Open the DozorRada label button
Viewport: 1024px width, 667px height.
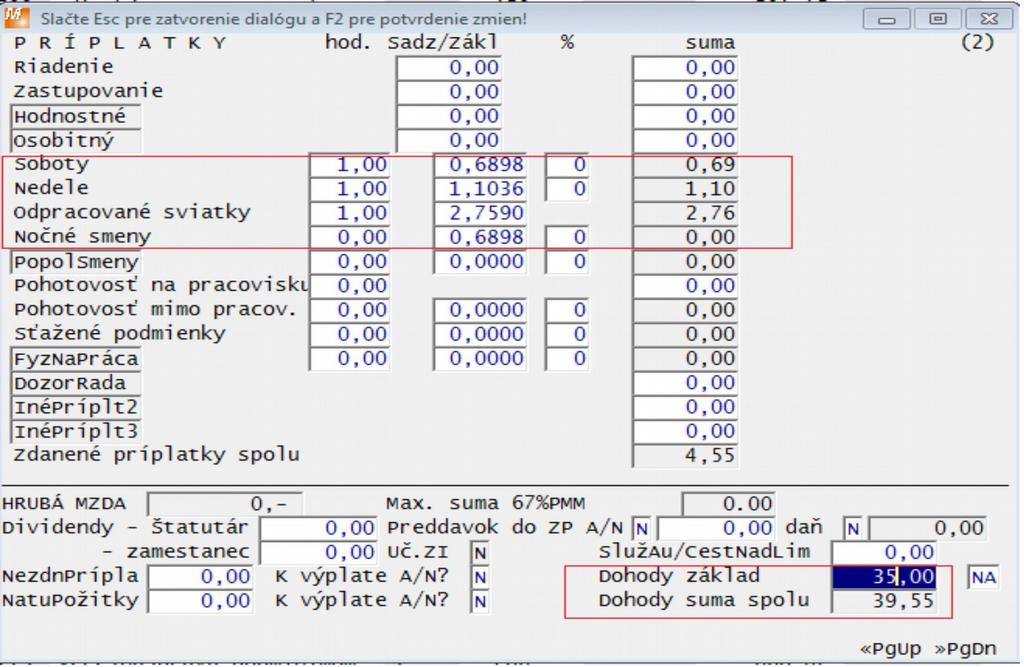tap(76, 383)
